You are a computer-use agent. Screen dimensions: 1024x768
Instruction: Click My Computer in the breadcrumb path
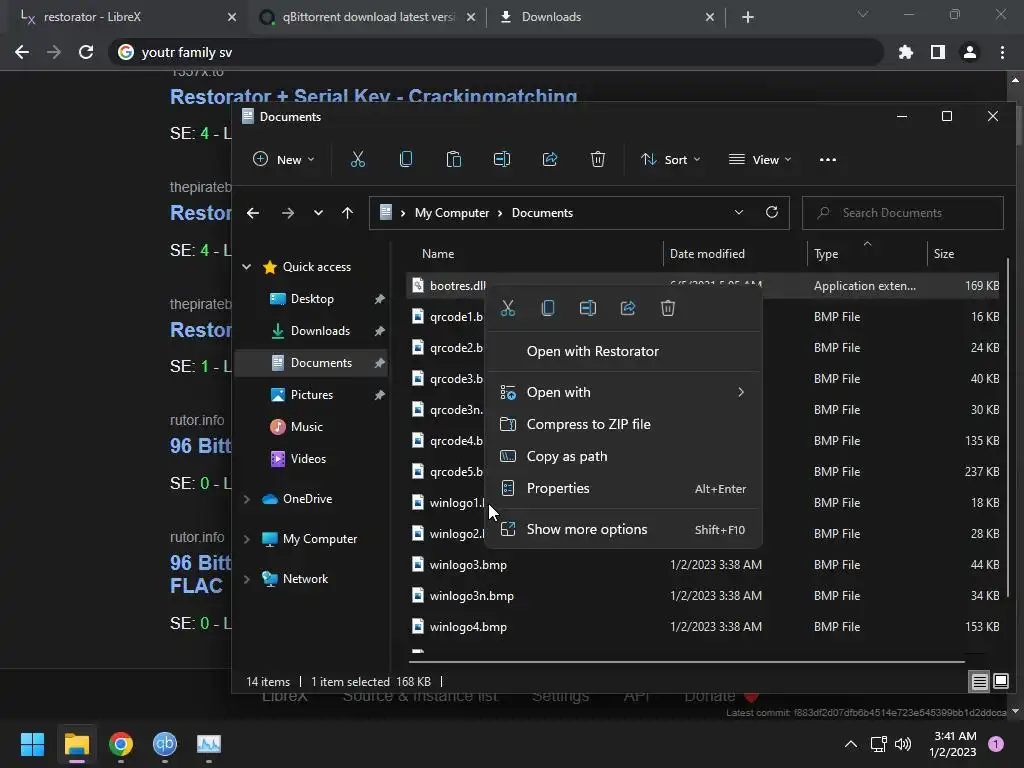pyautogui.click(x=452, y=213)
